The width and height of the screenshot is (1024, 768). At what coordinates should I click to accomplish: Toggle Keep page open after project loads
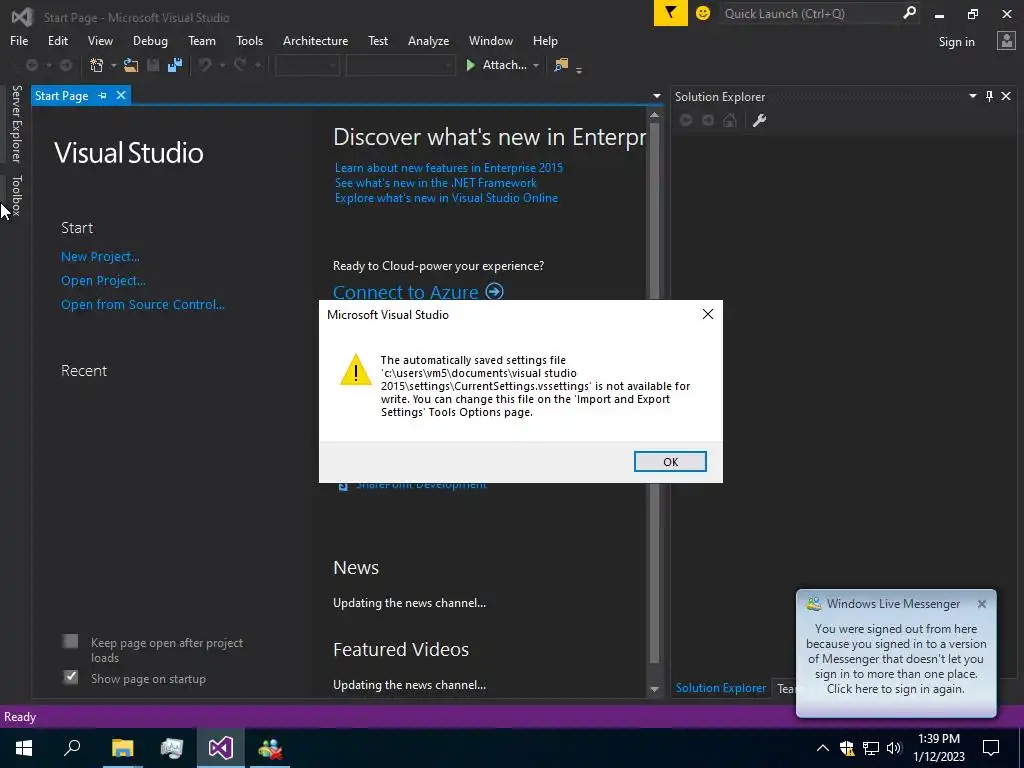coord(71,641)
